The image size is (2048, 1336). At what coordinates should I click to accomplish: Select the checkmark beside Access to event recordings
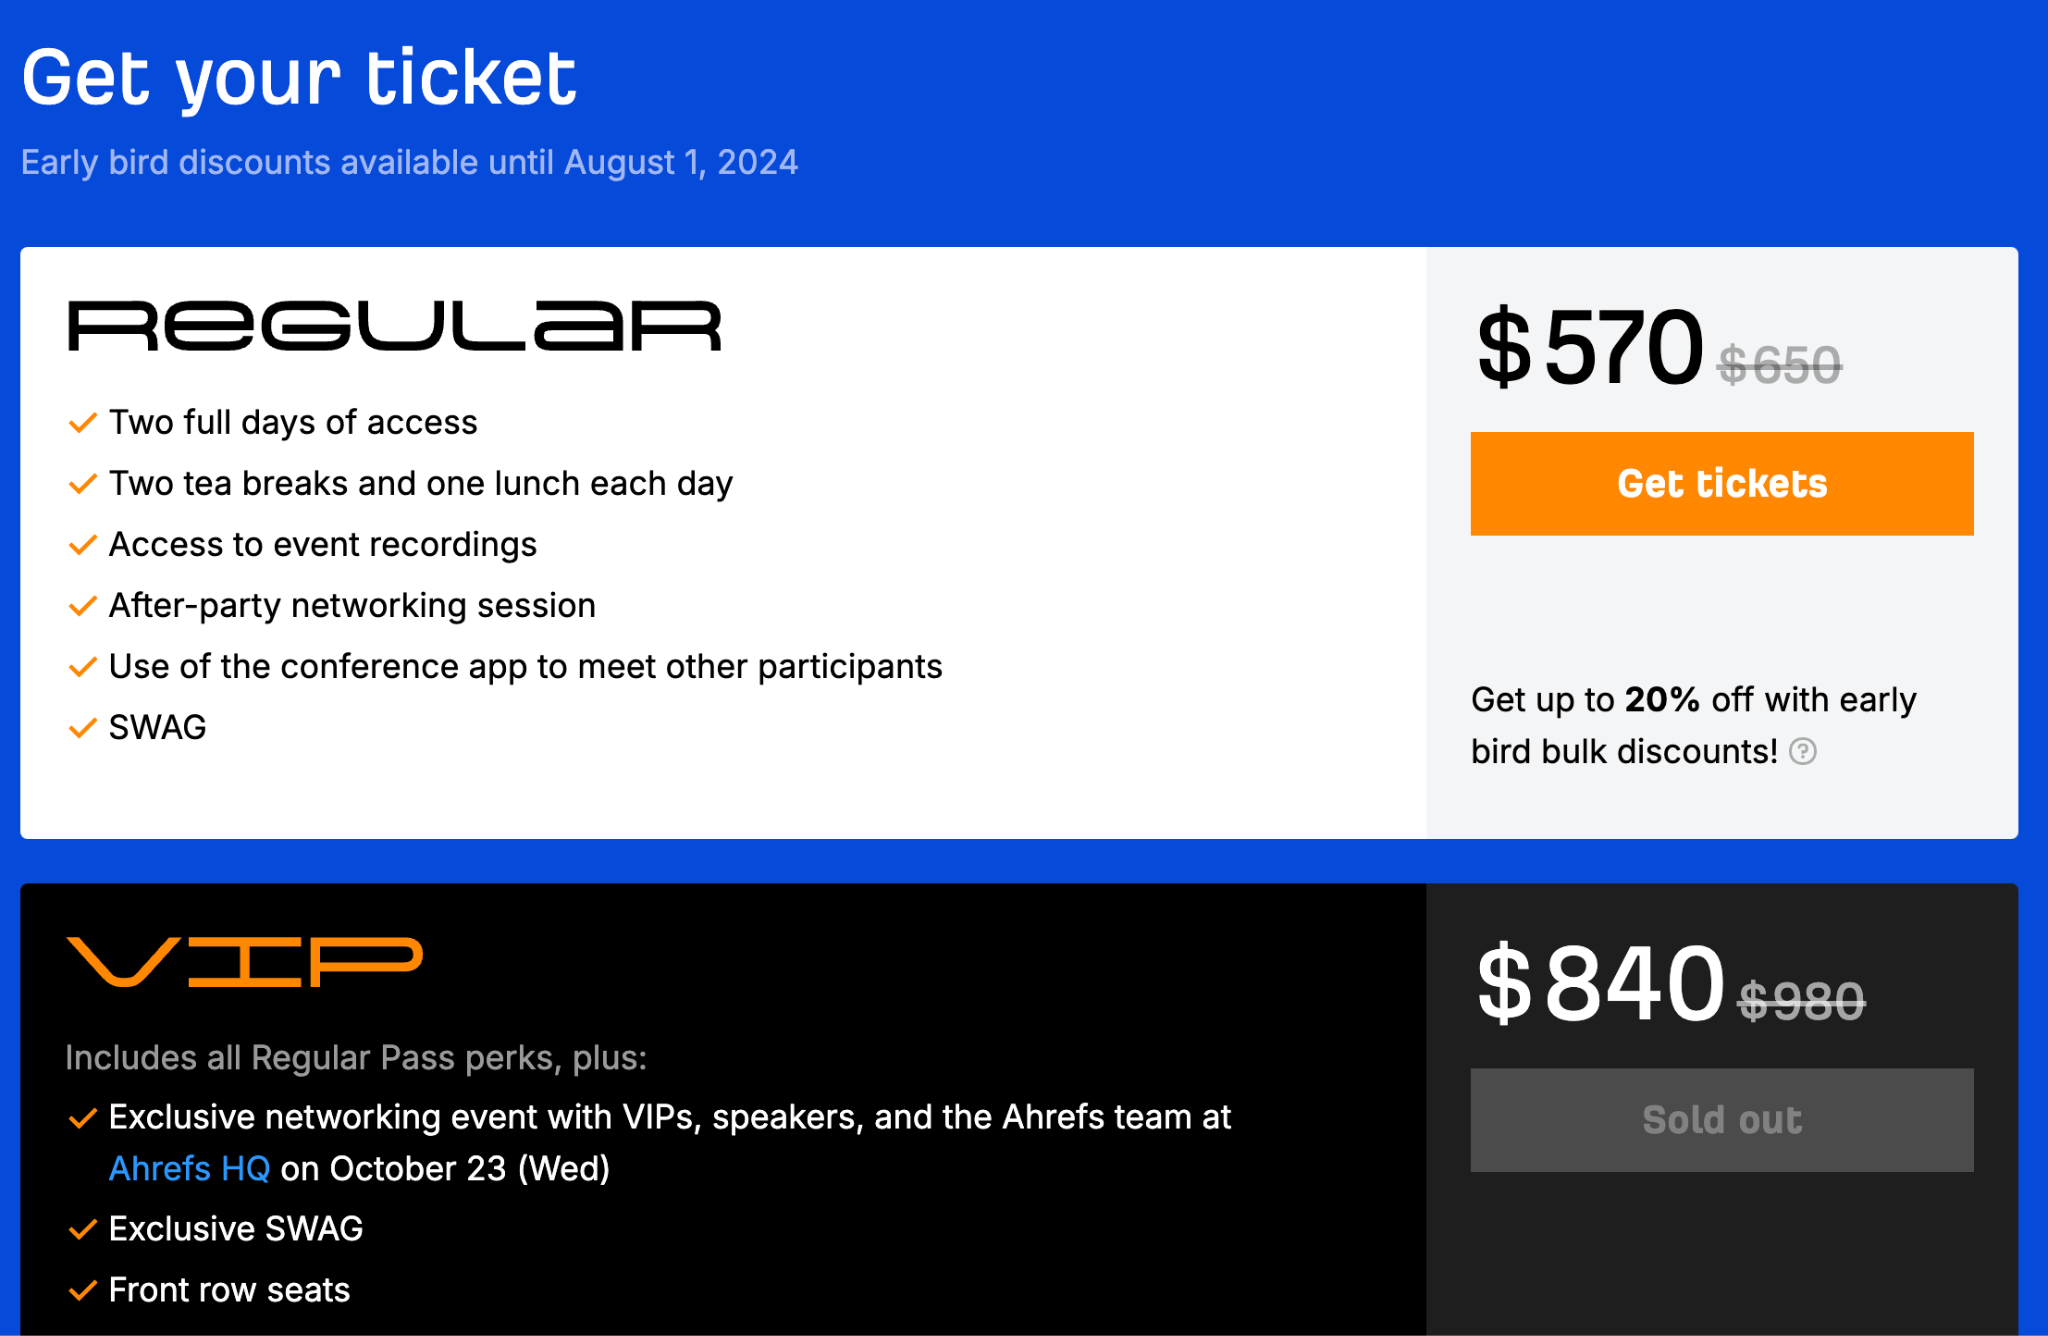point(82,545)
